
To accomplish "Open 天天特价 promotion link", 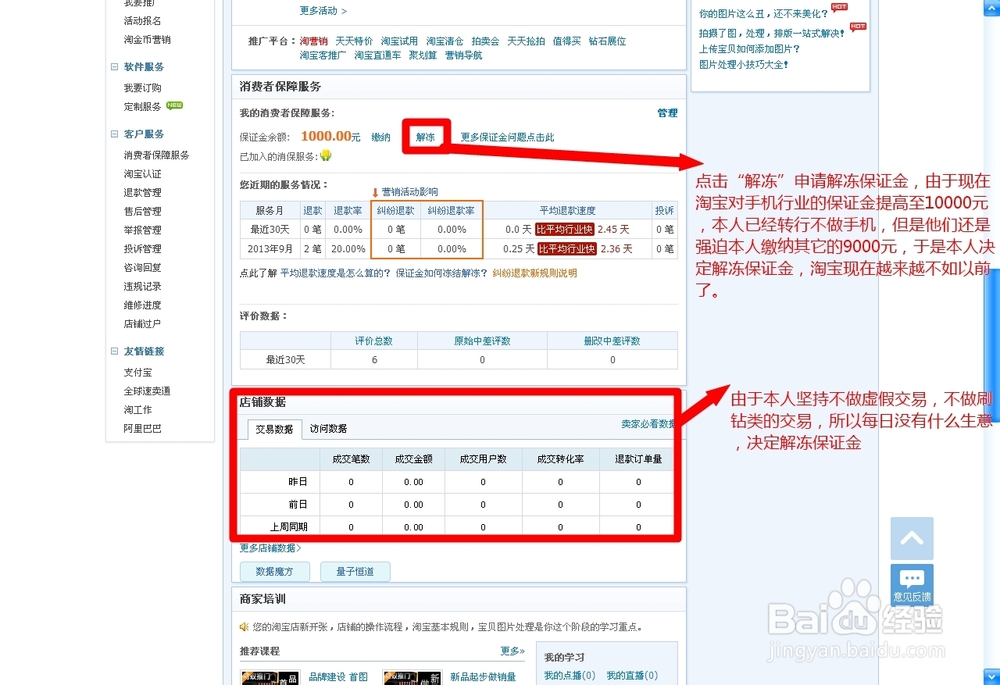I will tap(354, 41).
